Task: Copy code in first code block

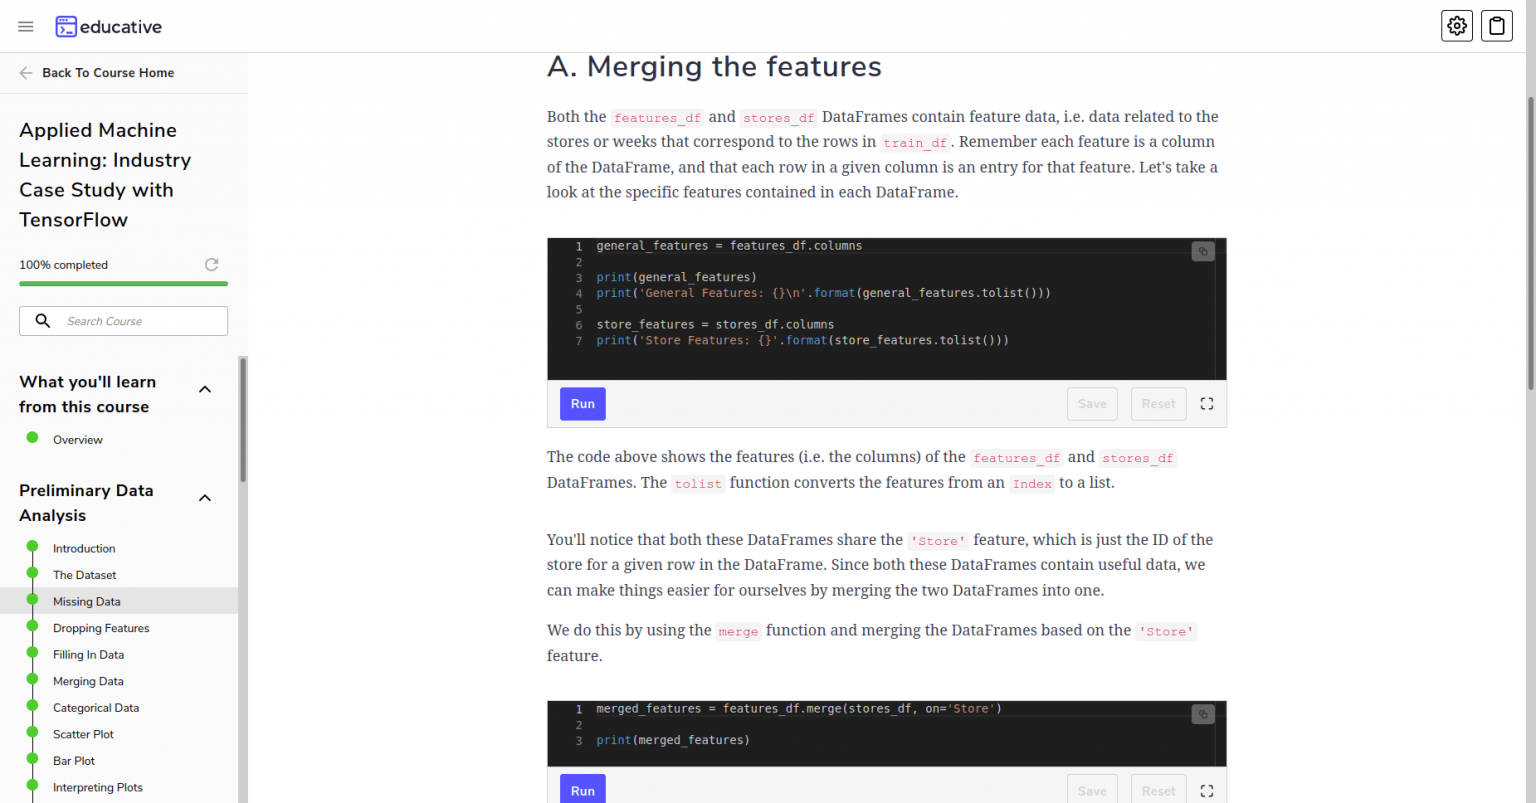Action: [x=1203, y=252]
